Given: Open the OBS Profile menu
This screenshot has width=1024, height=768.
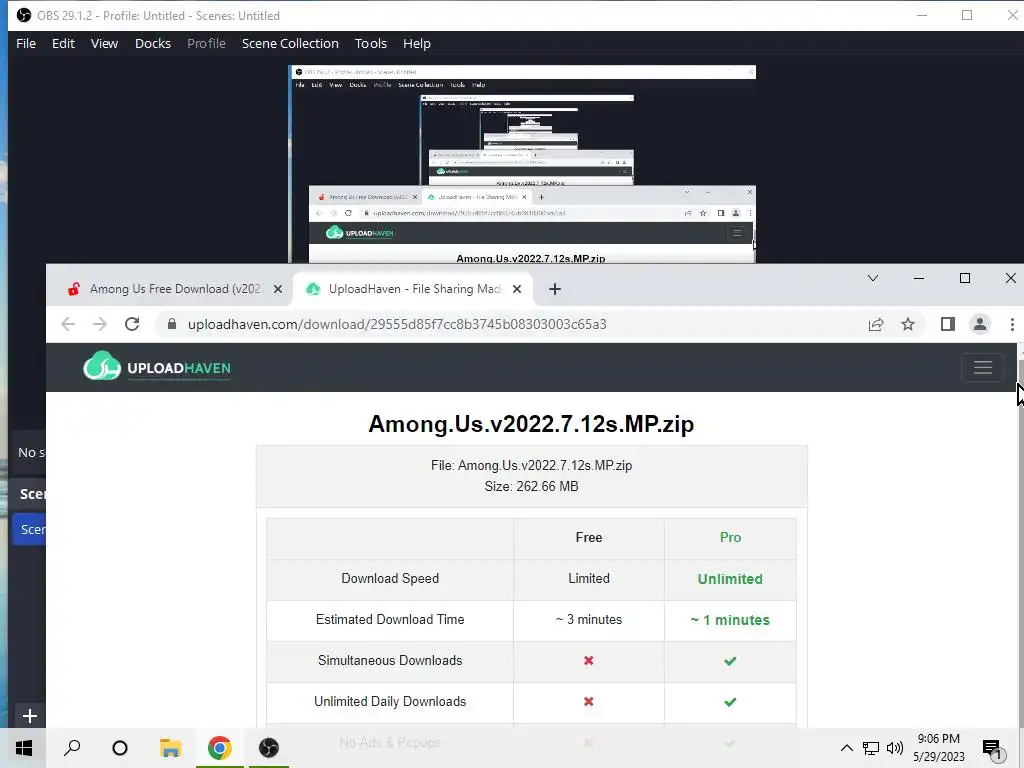Looking at the screenshot, I should pyautogui.click(x=206, y=44).
